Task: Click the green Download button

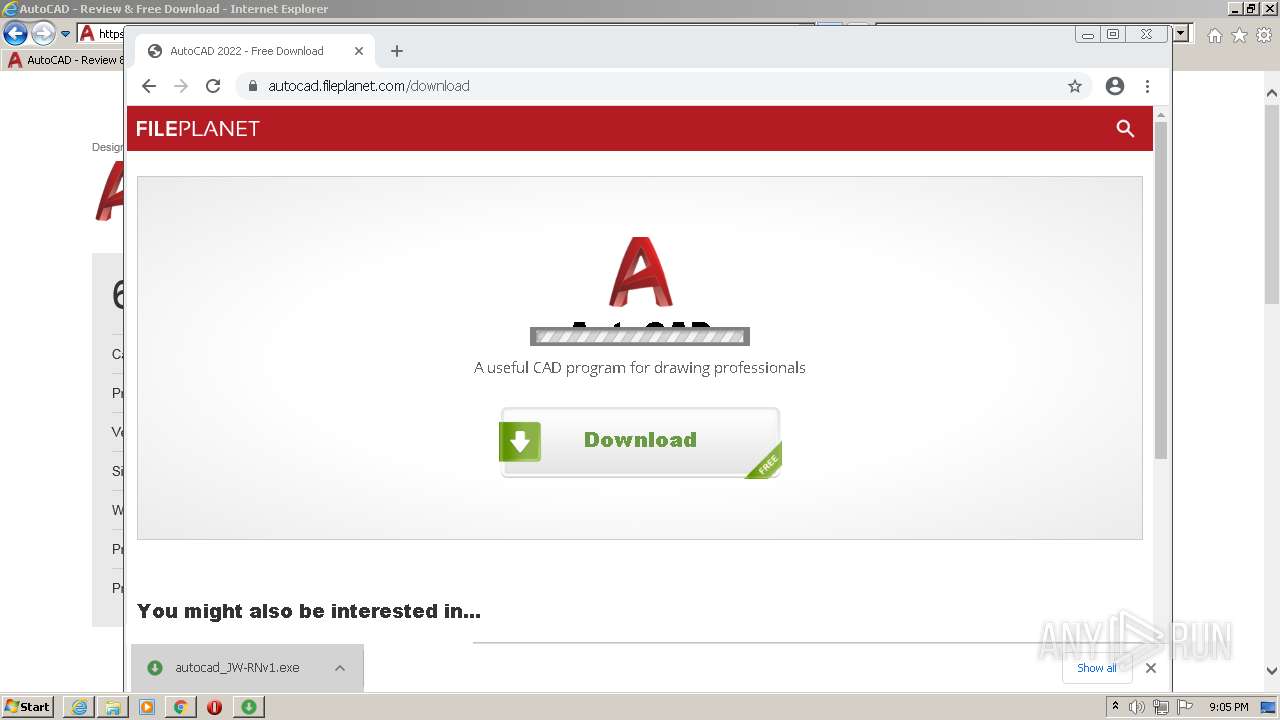Action: point(640,442)
